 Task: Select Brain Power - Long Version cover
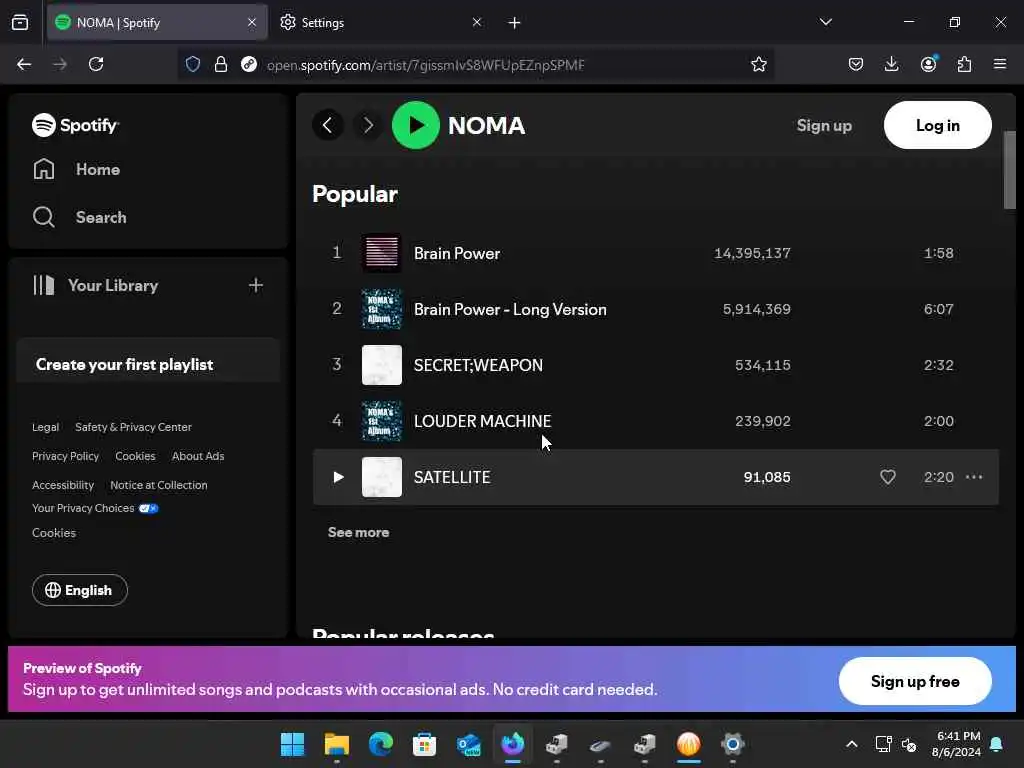(x=382, y=309)
